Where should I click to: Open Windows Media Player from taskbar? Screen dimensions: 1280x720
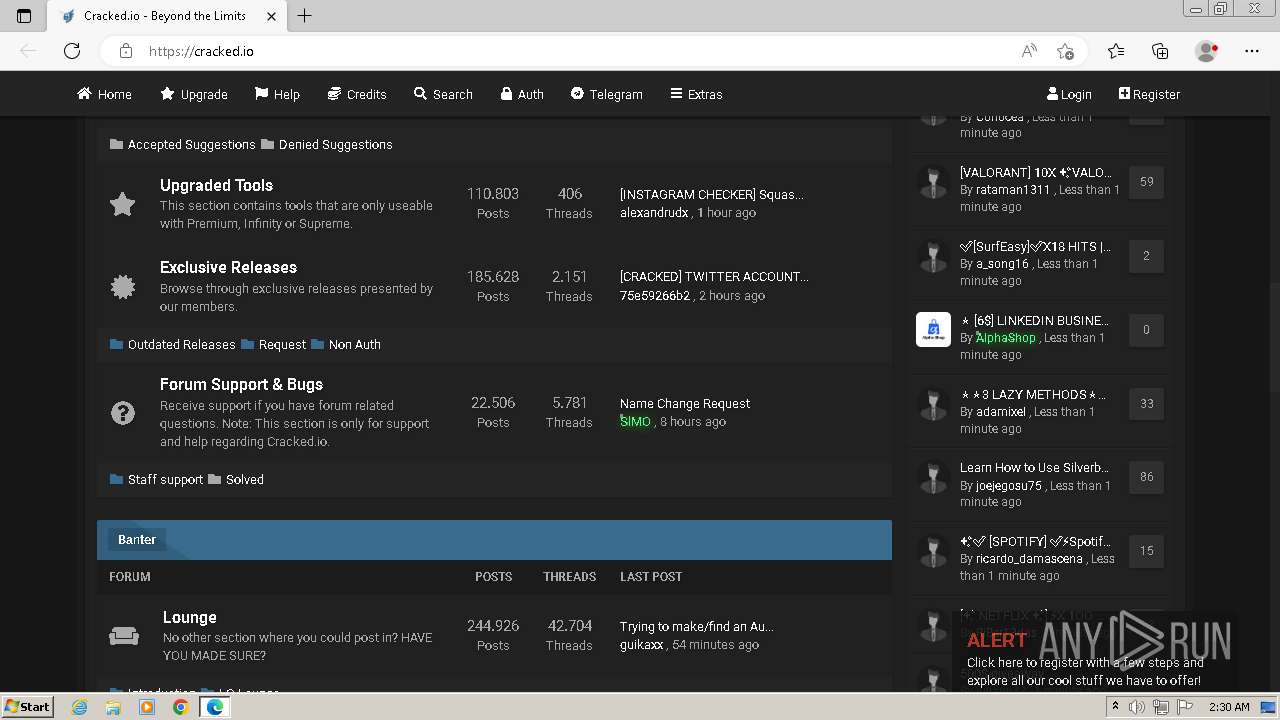[x=147, y=707]
